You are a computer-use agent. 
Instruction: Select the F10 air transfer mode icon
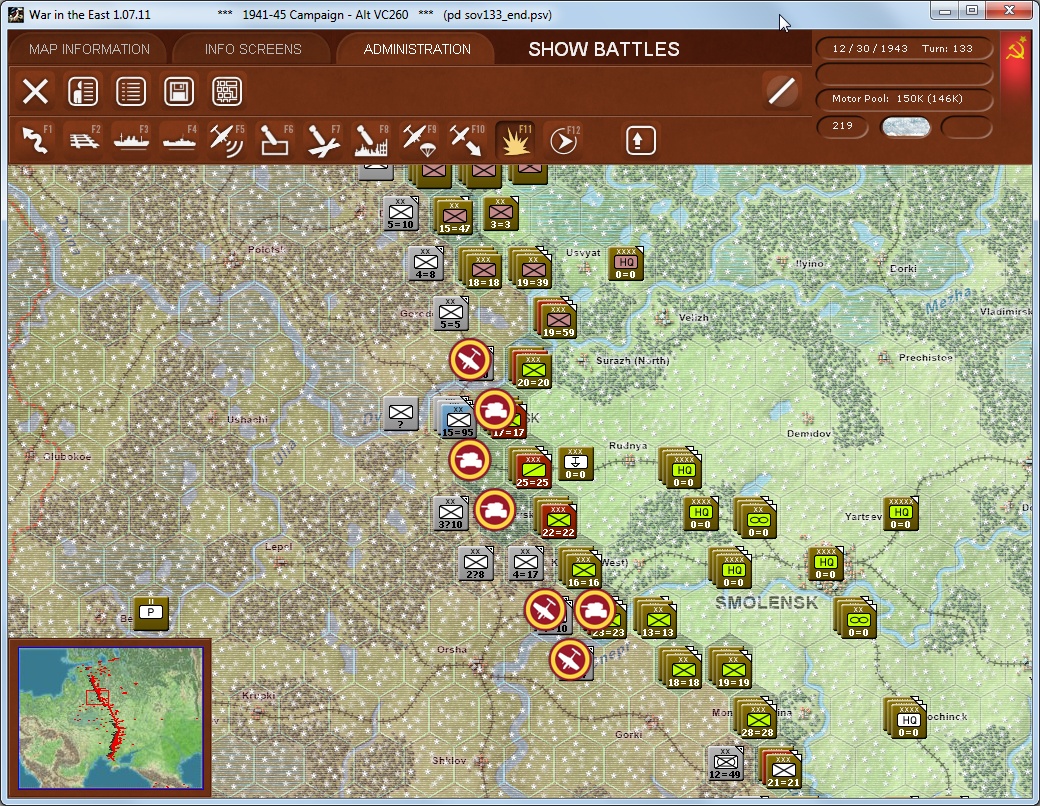pos(467,140)
